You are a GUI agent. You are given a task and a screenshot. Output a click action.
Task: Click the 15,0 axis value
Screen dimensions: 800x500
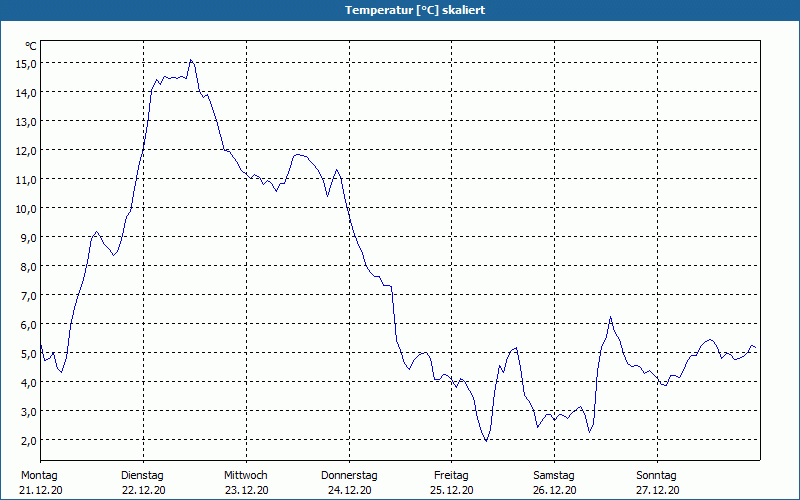tap(27, 64)
